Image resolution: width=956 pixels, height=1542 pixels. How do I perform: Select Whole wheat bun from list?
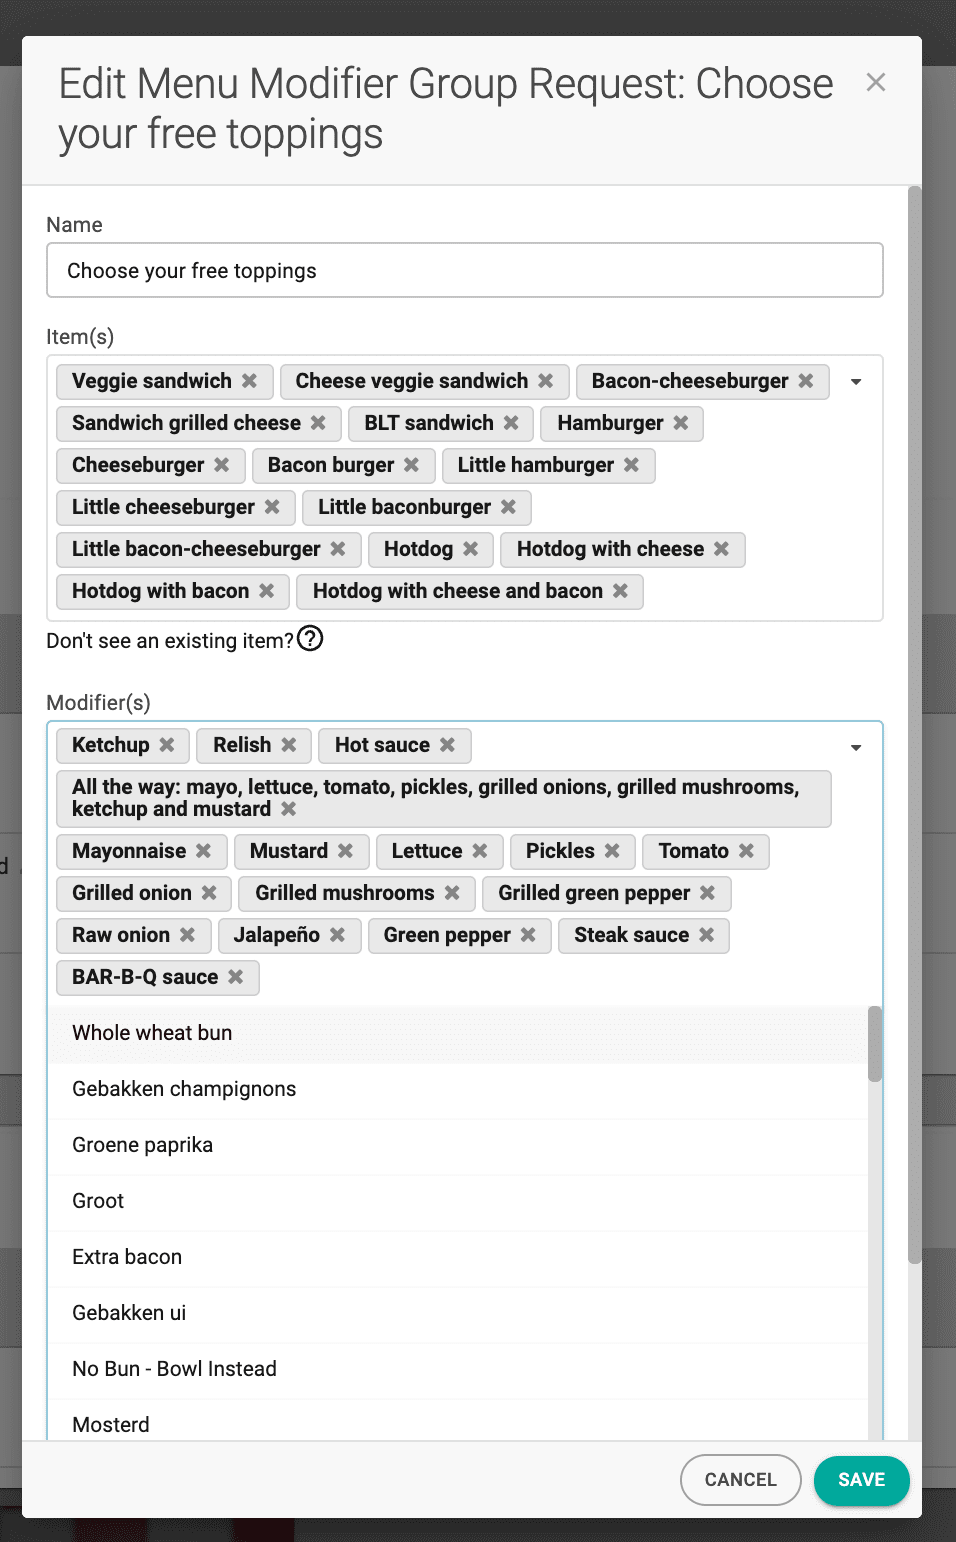pos(152,1033)
